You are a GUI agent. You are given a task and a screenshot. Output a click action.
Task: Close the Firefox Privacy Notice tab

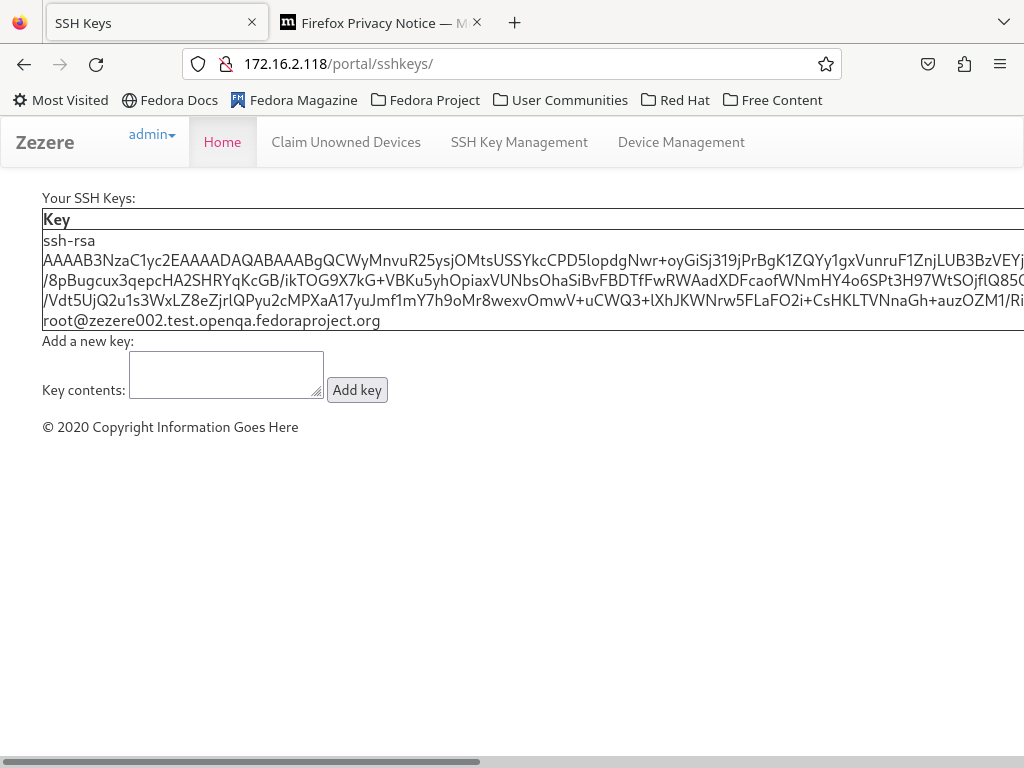[477, 22]
